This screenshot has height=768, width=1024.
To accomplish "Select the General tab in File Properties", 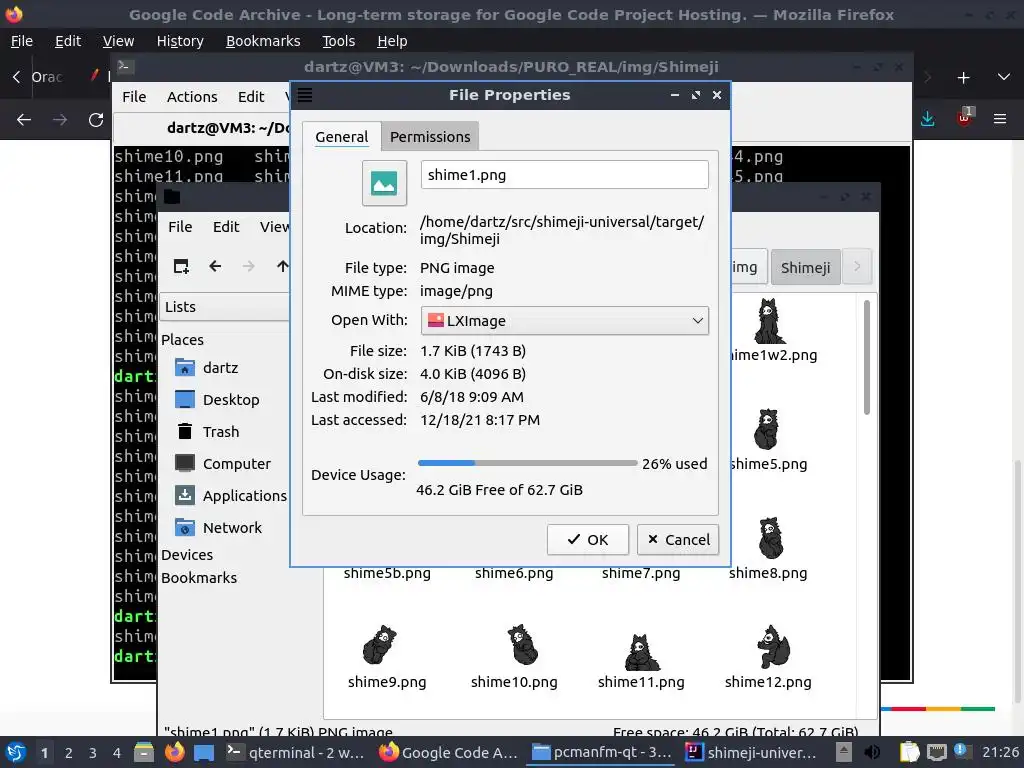I will (x=342, y=136).
